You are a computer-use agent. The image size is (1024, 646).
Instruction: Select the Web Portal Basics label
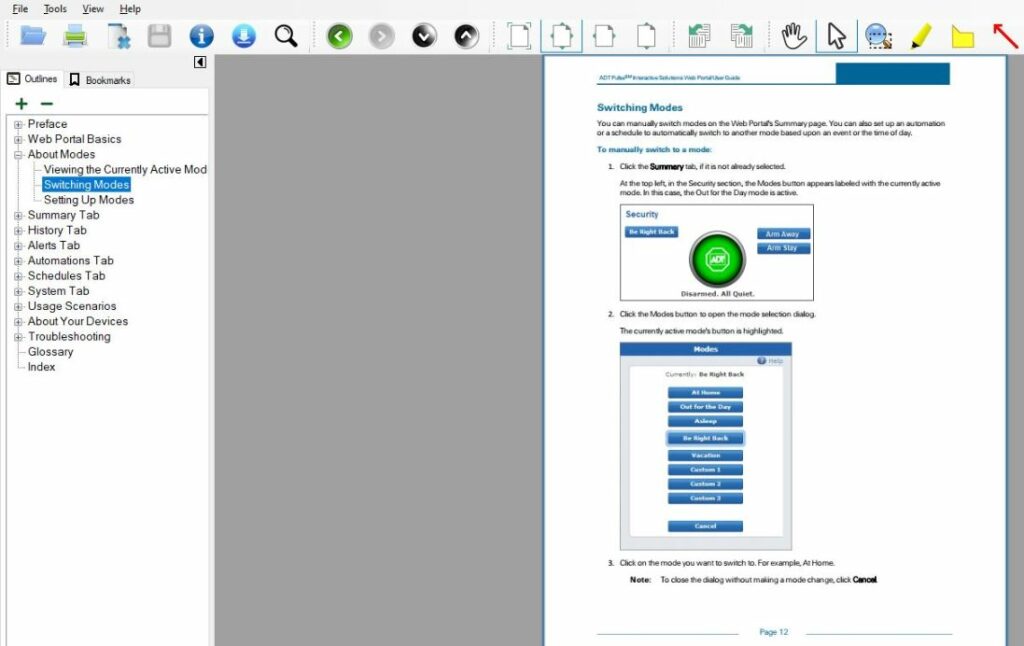[74, 139]
